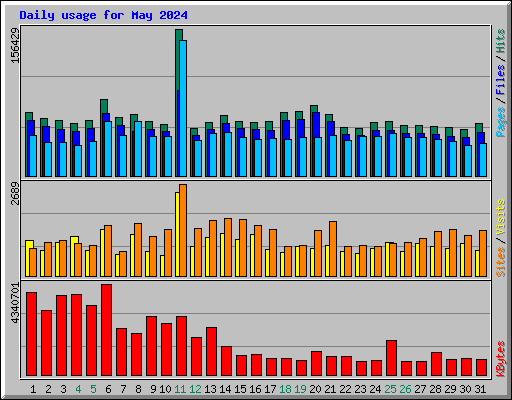Click green weekend day label 26

[x=405, y=389]
